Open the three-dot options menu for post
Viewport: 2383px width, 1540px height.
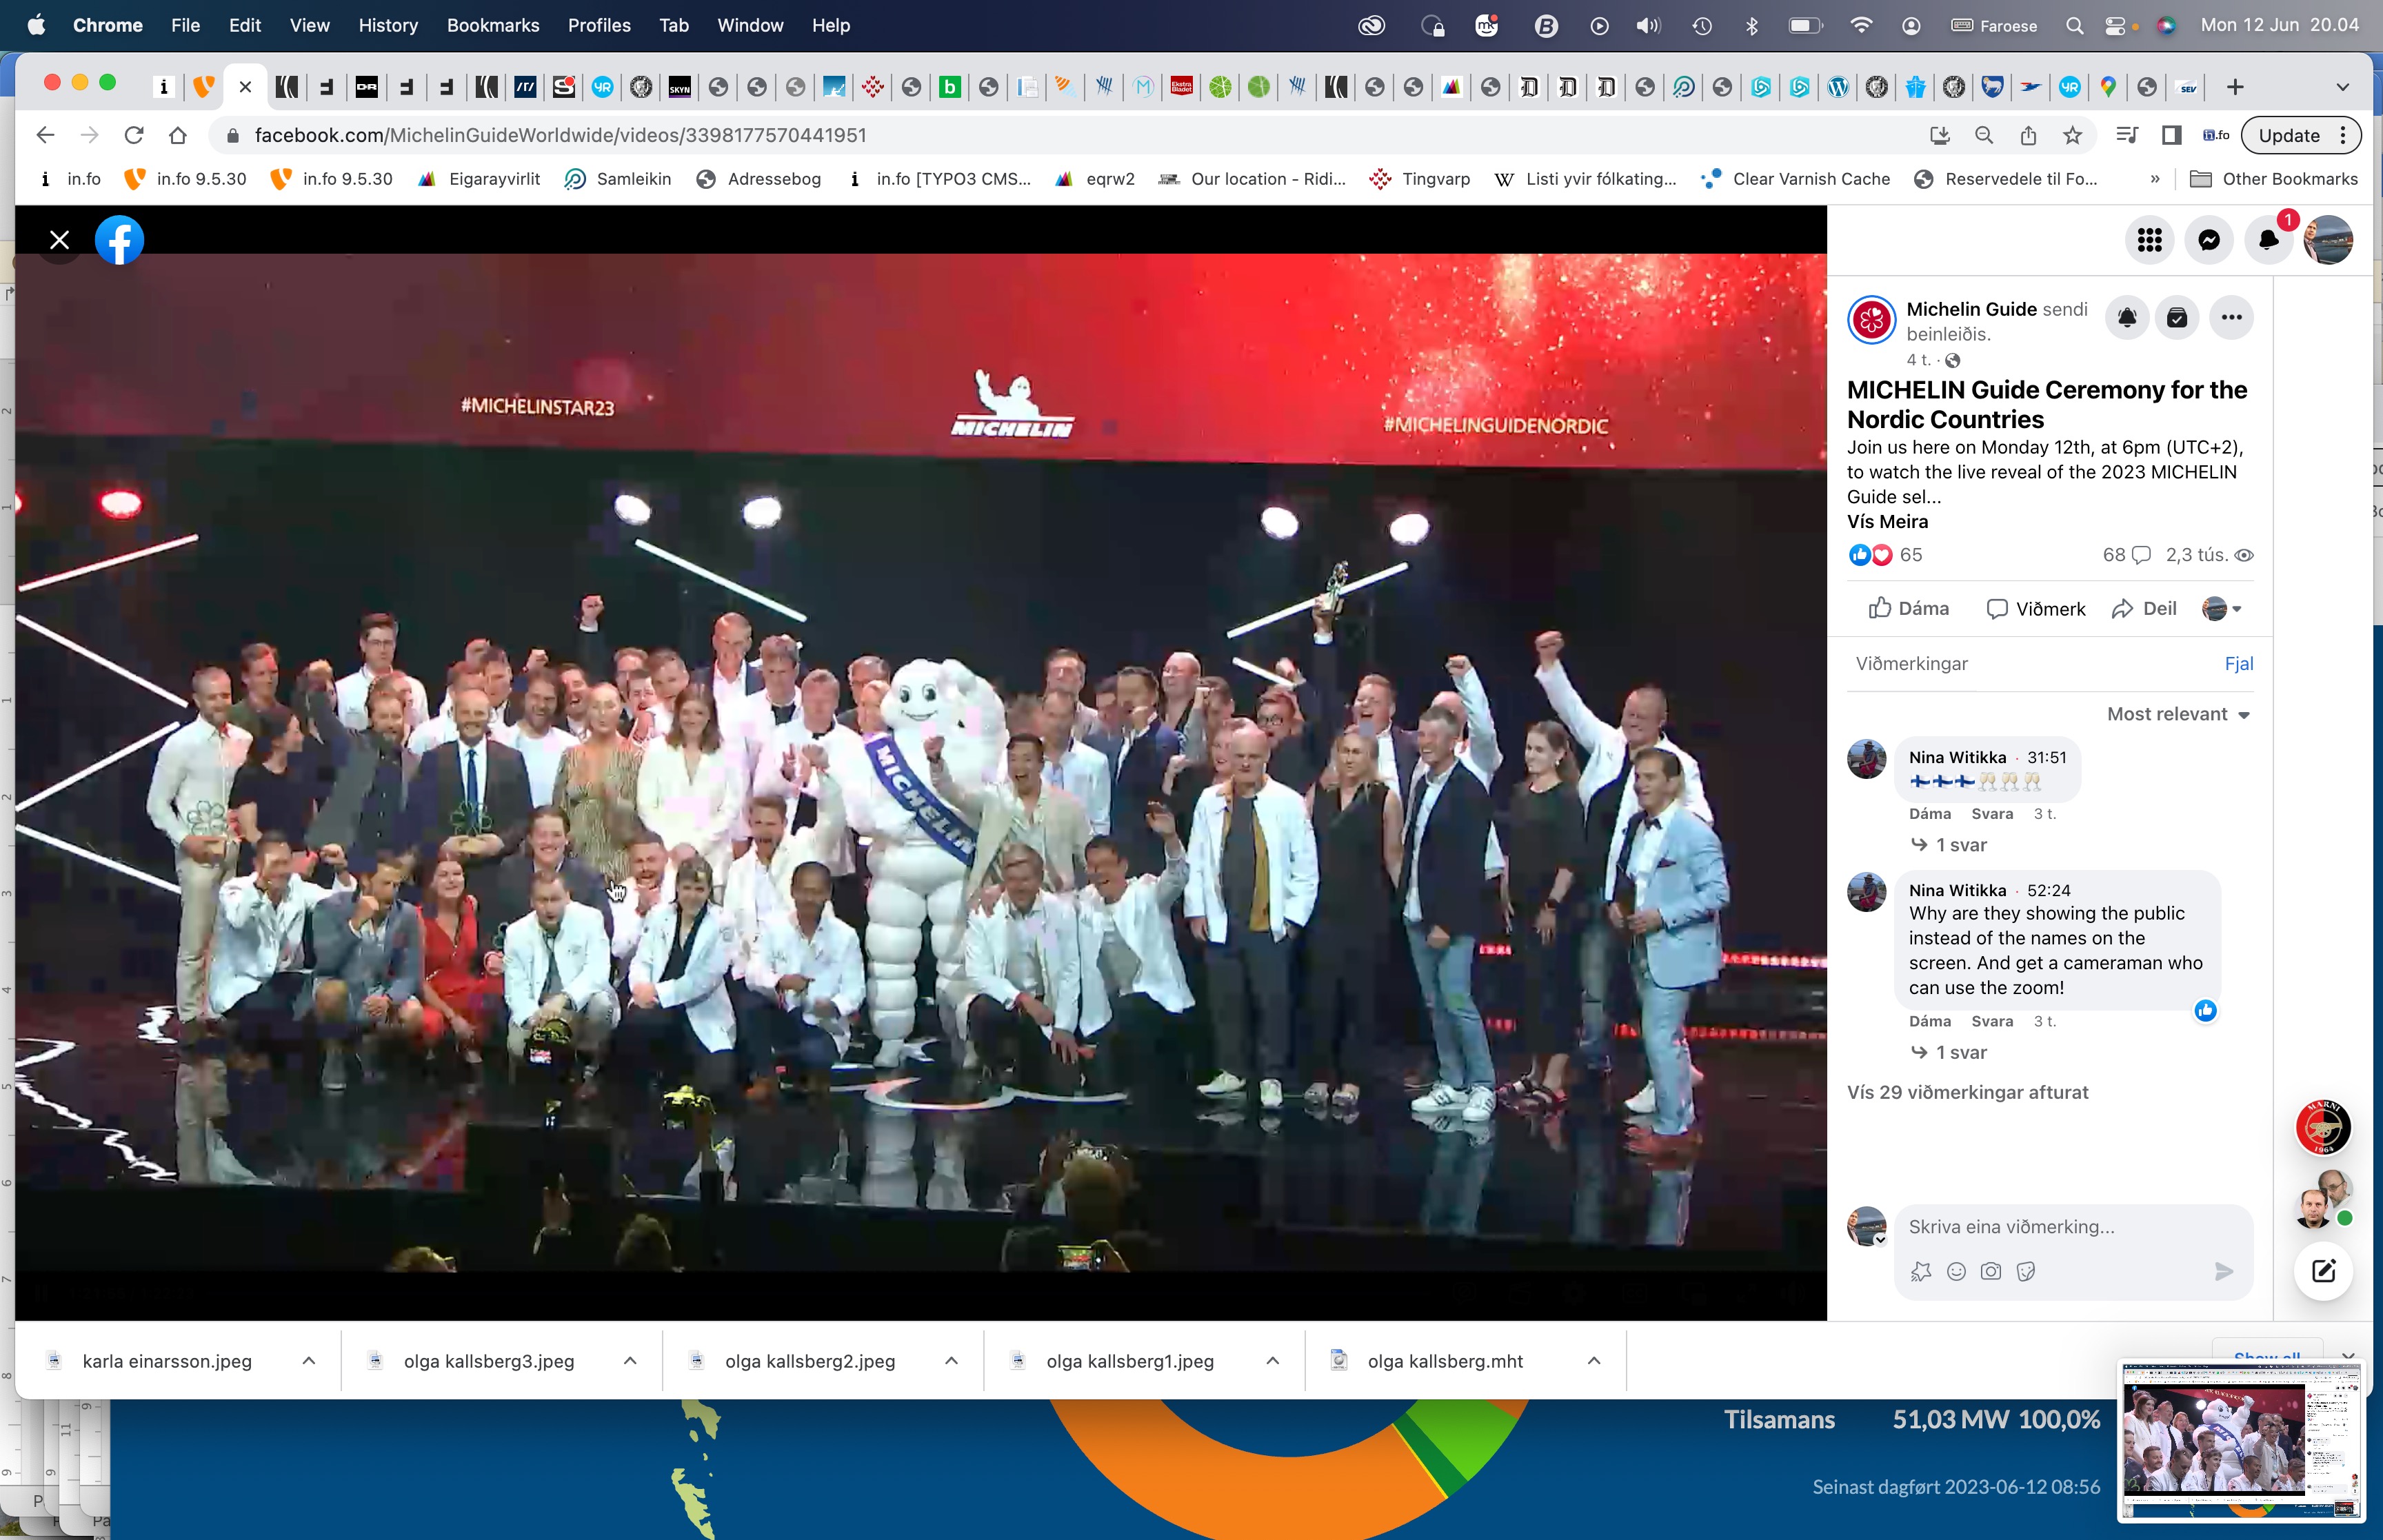coord(2231,318)
